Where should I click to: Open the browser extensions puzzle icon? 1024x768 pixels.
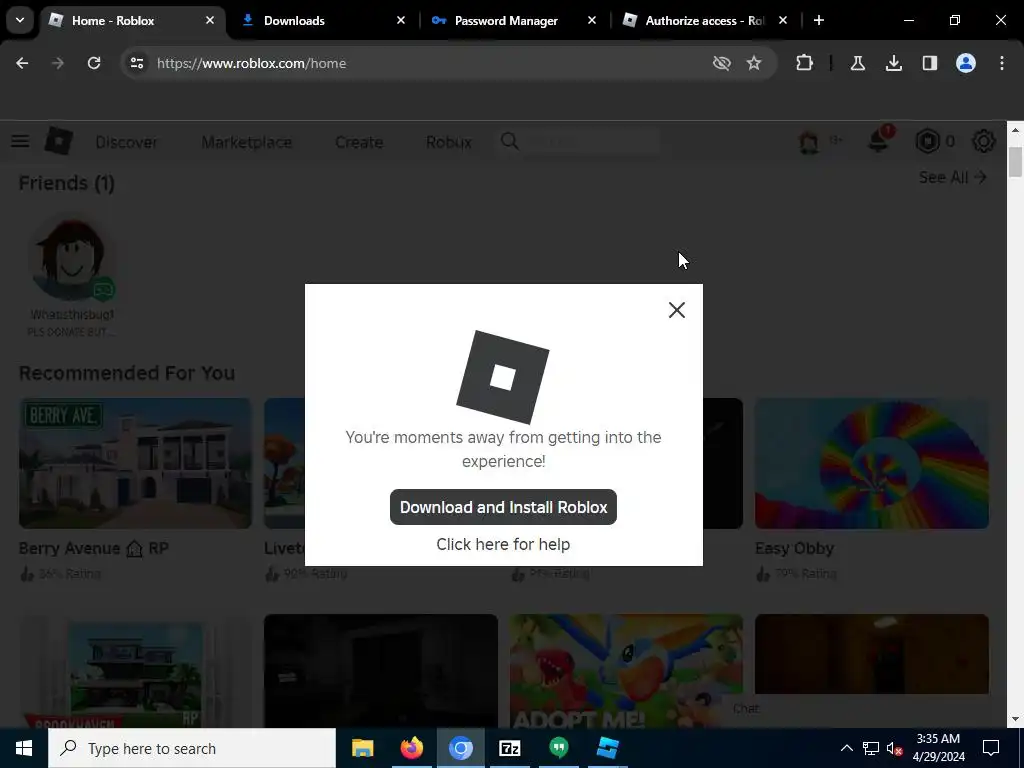click(x=805, y=63)
